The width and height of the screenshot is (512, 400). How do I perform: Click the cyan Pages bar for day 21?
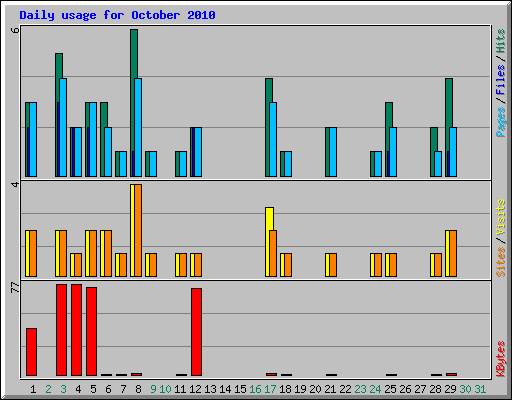point(333,152)
